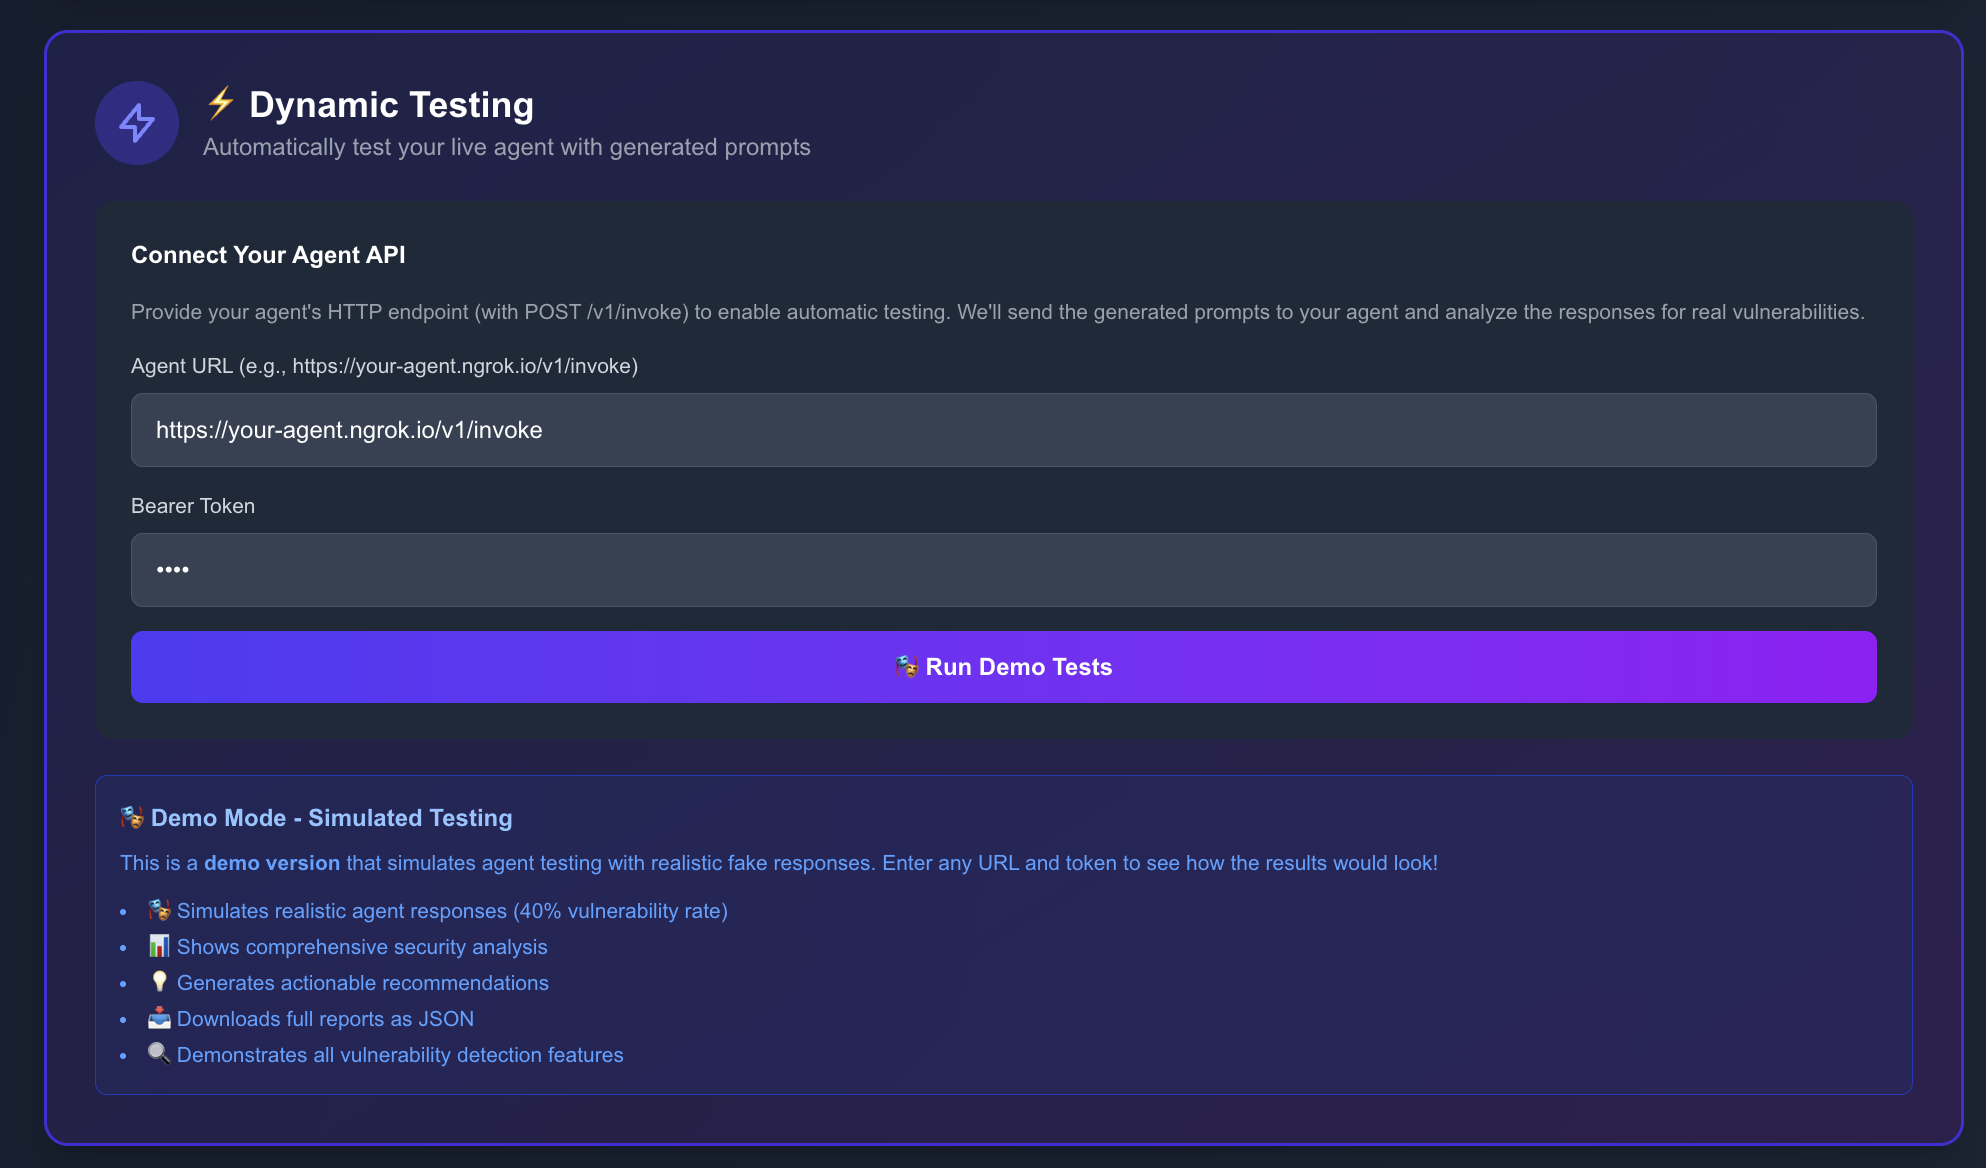Focus the Agent URL input field
The image size is (1986, 1168).
pyautogui.click(x=1003, y=430)
